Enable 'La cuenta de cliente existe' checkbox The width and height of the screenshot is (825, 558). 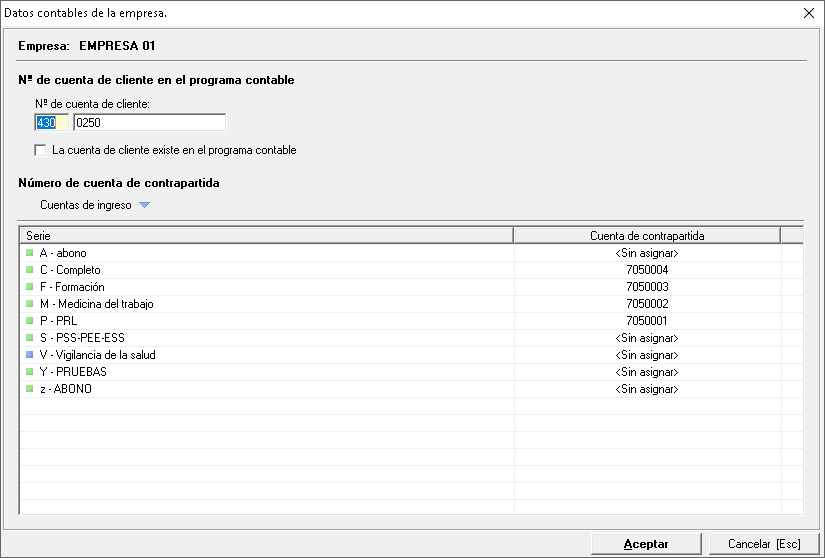click(x=41, y=150)
